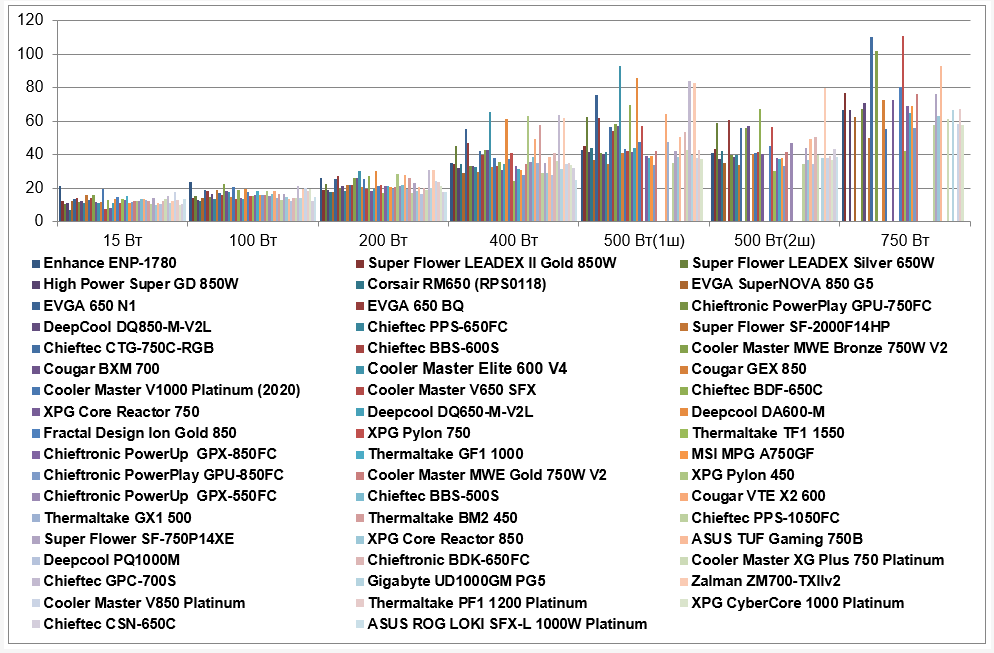Click Cougar GEX 850 legend label
Viewport: 994px width, 653px height.
[x=749, y=369]
